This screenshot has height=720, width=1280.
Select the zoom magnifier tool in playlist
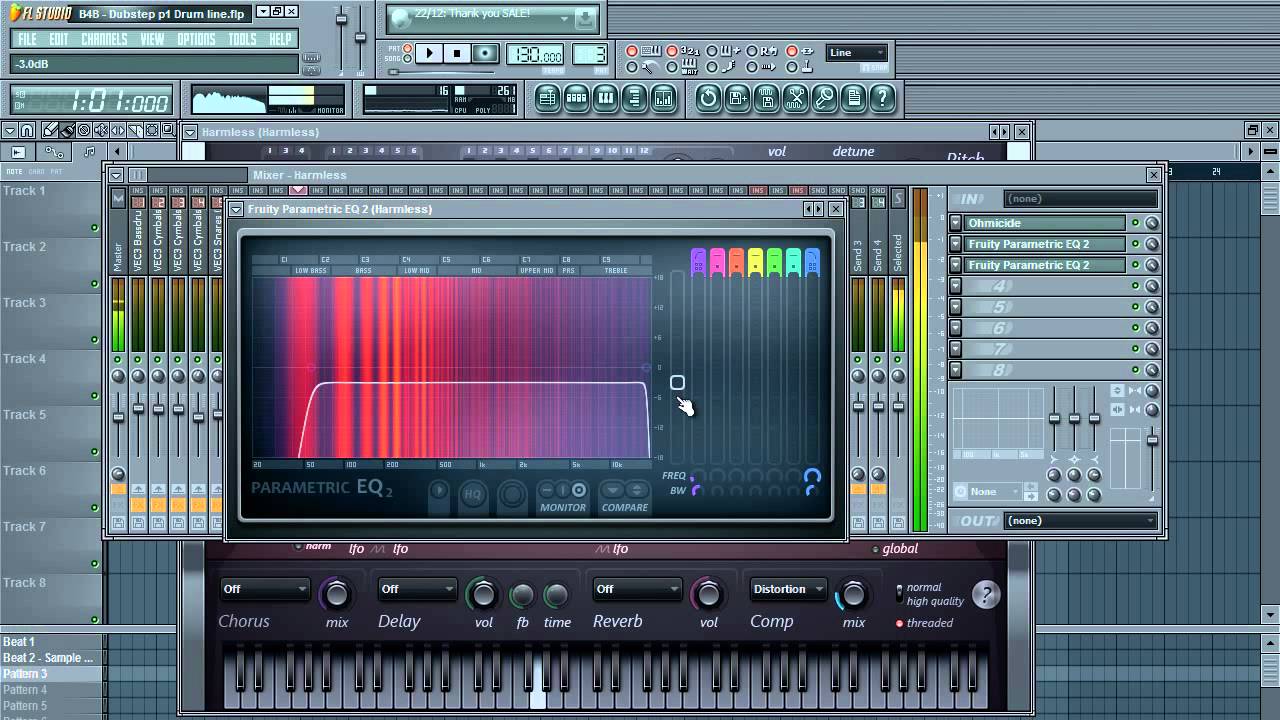(x=168, y=130)
